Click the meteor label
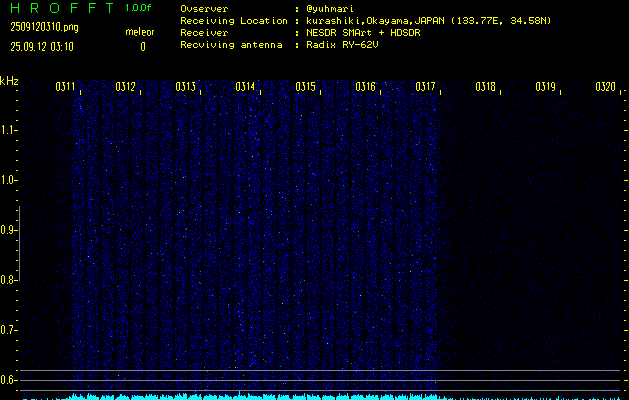Viewport: 629px width, 400px height. (140, 32)
